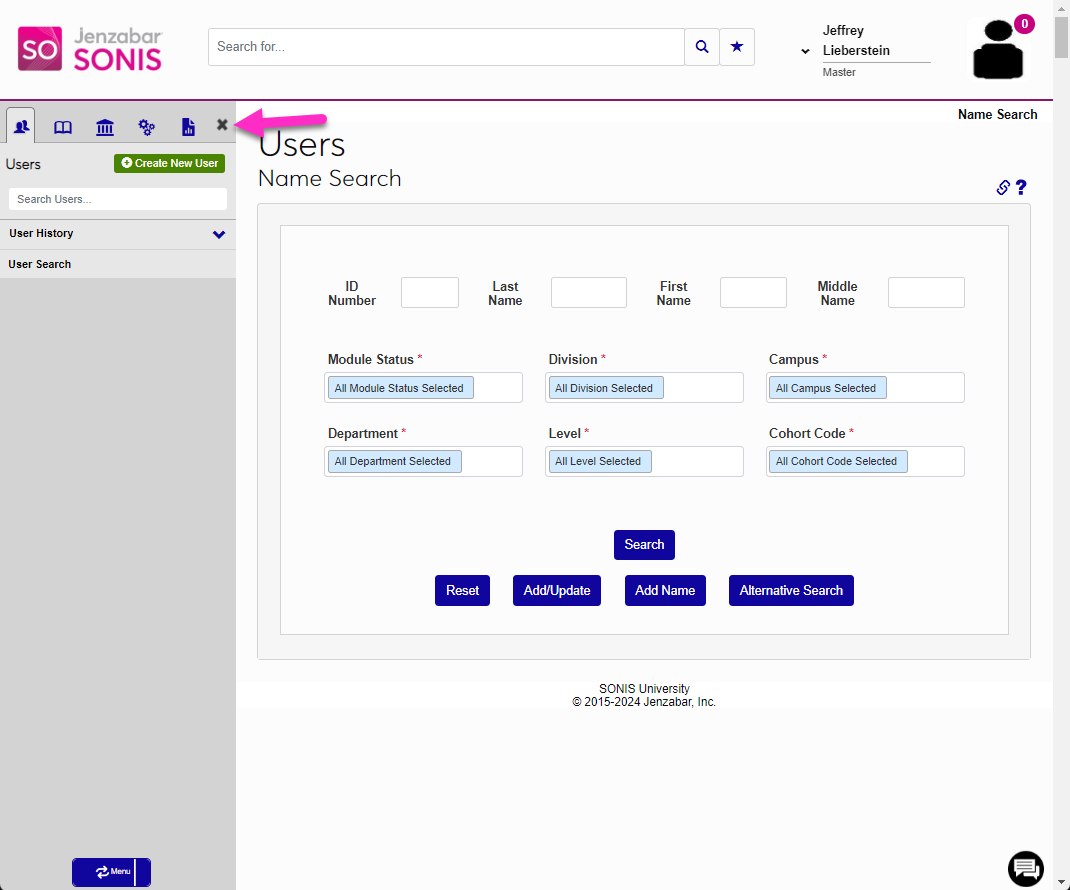Select the Users people icon tab
The height and width of the screenshot is (890, 1070).
[x=21, y=126]
